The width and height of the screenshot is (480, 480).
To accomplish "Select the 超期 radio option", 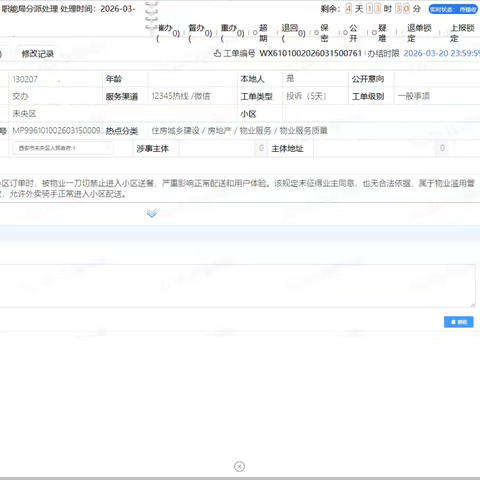I will coord(255,33).
